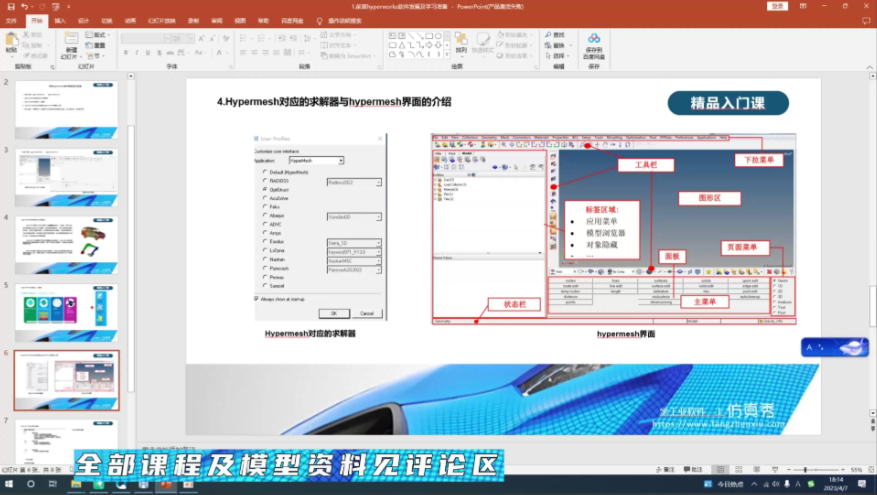Image resolution: width=877 pixels, height=495 pixels.
Task: Clear all text formatting icon
Action: pyautogui.click(x=226, y=38)
